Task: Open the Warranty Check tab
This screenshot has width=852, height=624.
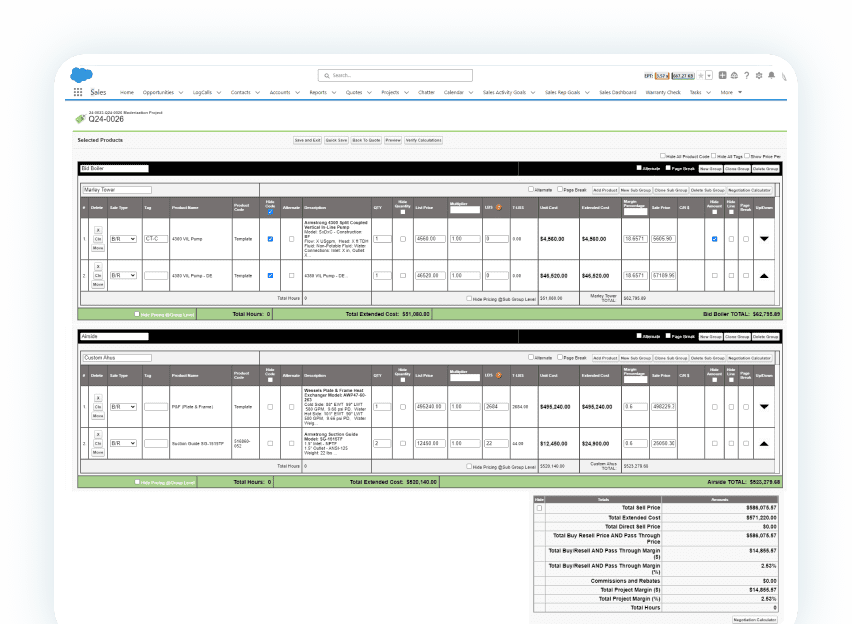Action: tap(663, 92)
